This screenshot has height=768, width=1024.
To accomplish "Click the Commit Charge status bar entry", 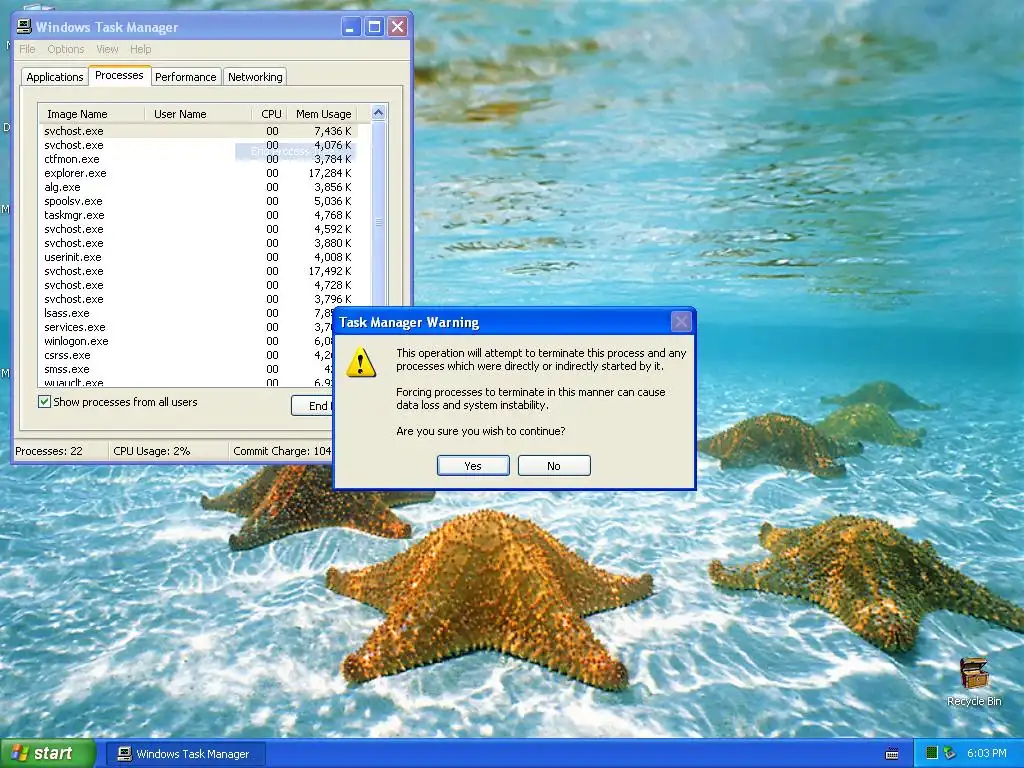I will point(281,451).
